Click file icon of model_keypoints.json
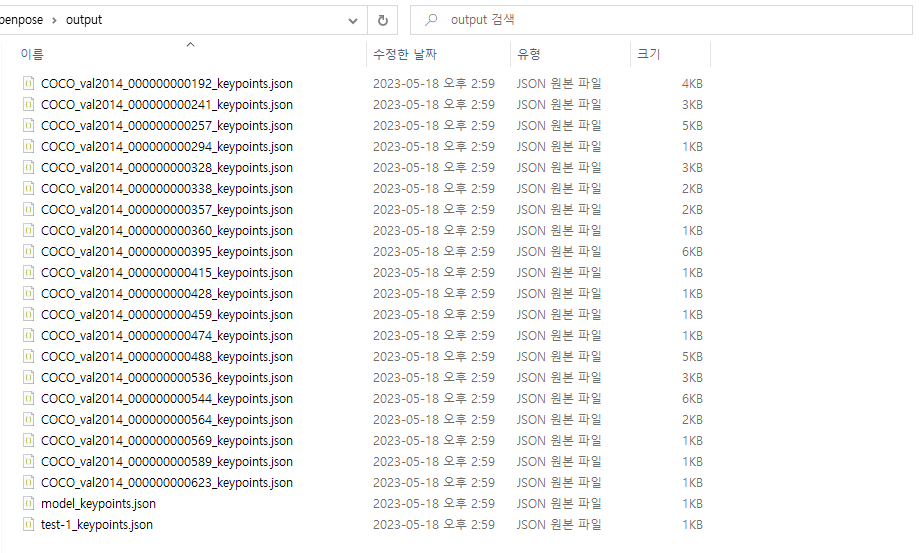This screenshot has width=919, height=553. pyautogui.click(x=28, y=503)
